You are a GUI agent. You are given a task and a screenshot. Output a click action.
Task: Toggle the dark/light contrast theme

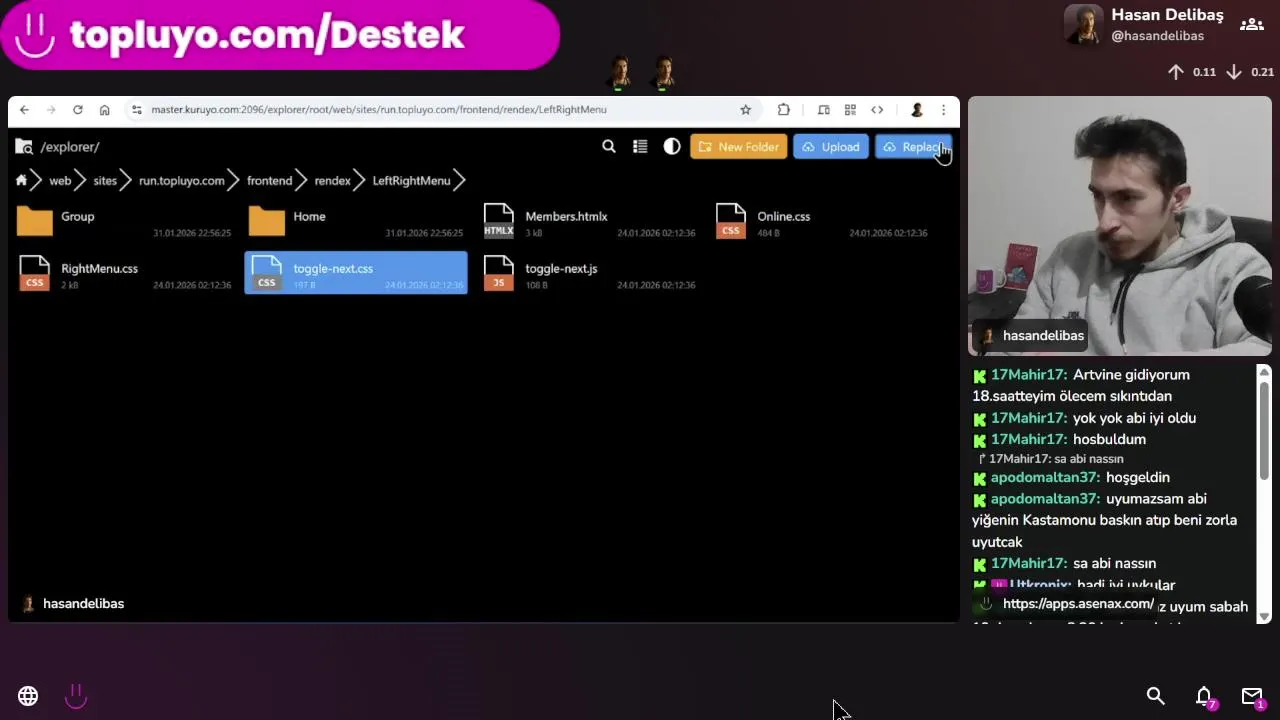pos(672,147)
